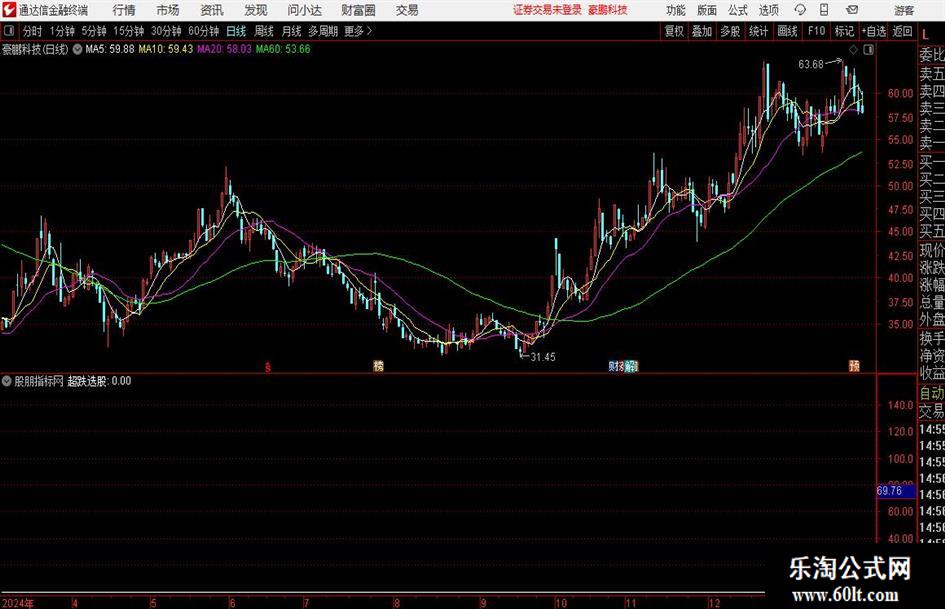Open the 交易 menu
This screenshot has width=945, height=609.
tap(407, 10)
